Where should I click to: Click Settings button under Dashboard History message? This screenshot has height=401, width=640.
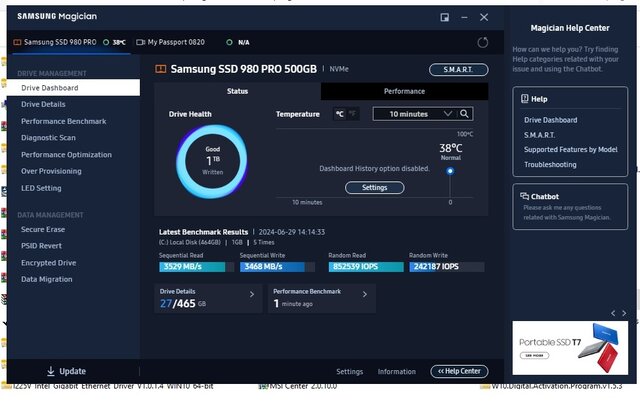[375, 187]
